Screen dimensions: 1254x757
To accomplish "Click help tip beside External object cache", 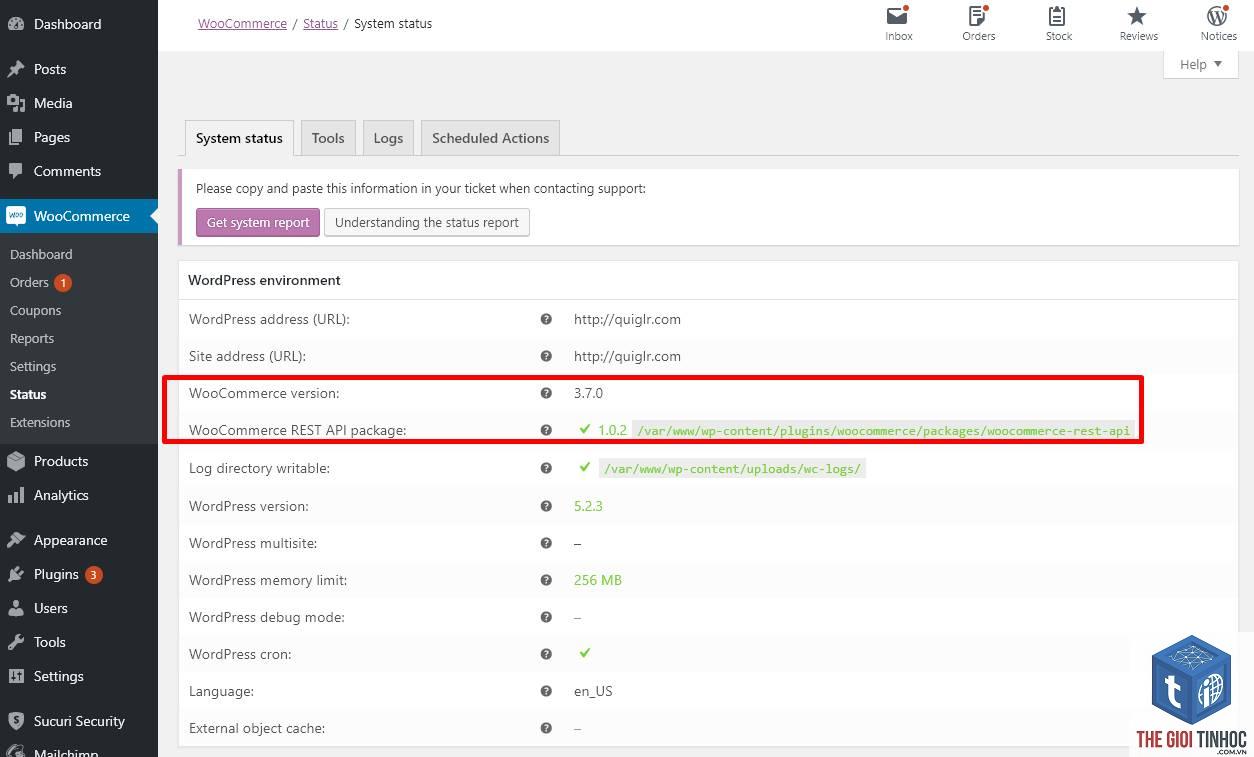I will (546, 728).
